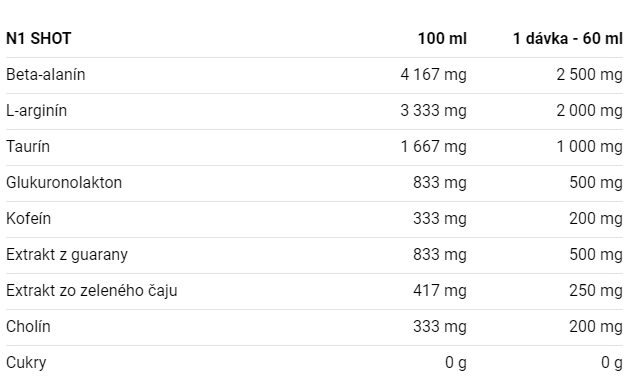Click the 2 500 mg value
Viewport: 636px width, 383px height.
590,75
